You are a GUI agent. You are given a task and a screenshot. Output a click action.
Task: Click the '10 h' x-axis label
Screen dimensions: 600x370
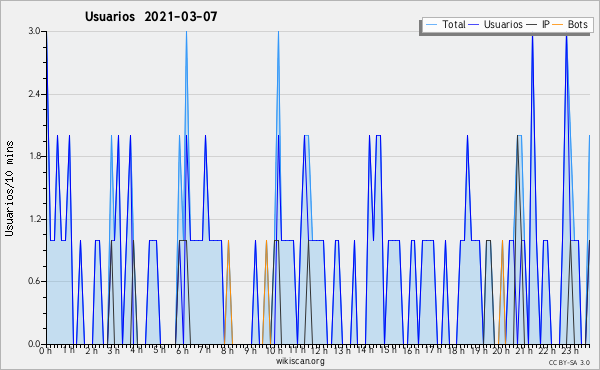274,350
